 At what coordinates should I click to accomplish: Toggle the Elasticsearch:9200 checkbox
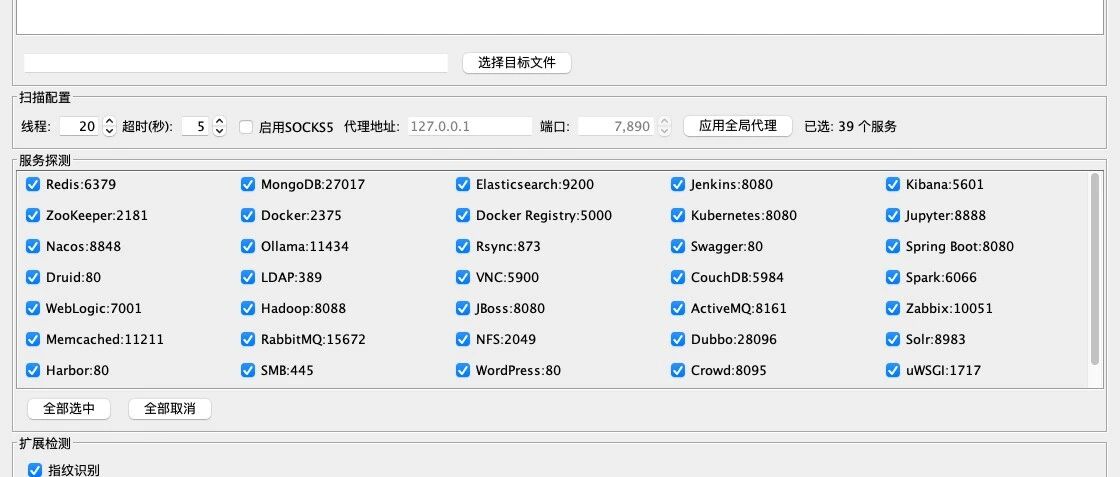(463, 184)
